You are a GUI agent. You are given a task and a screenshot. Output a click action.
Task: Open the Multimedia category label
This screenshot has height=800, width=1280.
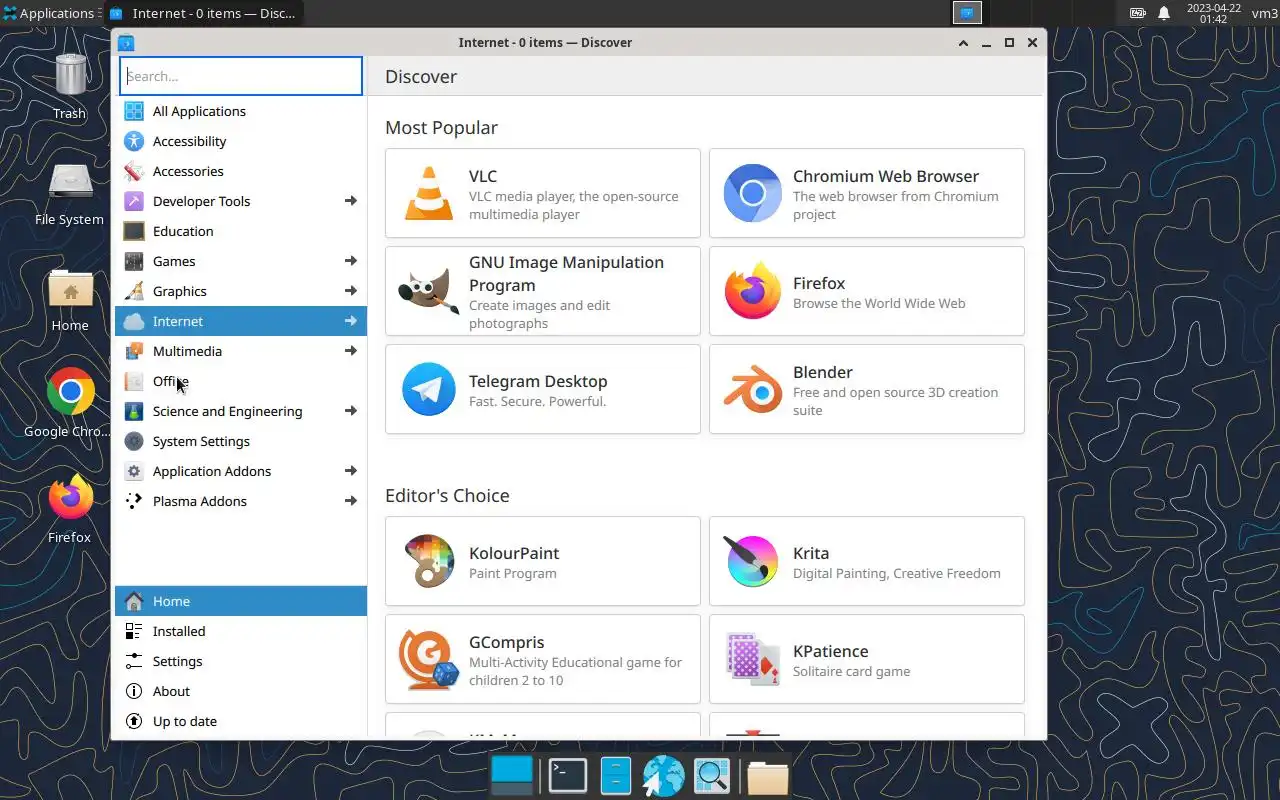click(x=187, y=351)
